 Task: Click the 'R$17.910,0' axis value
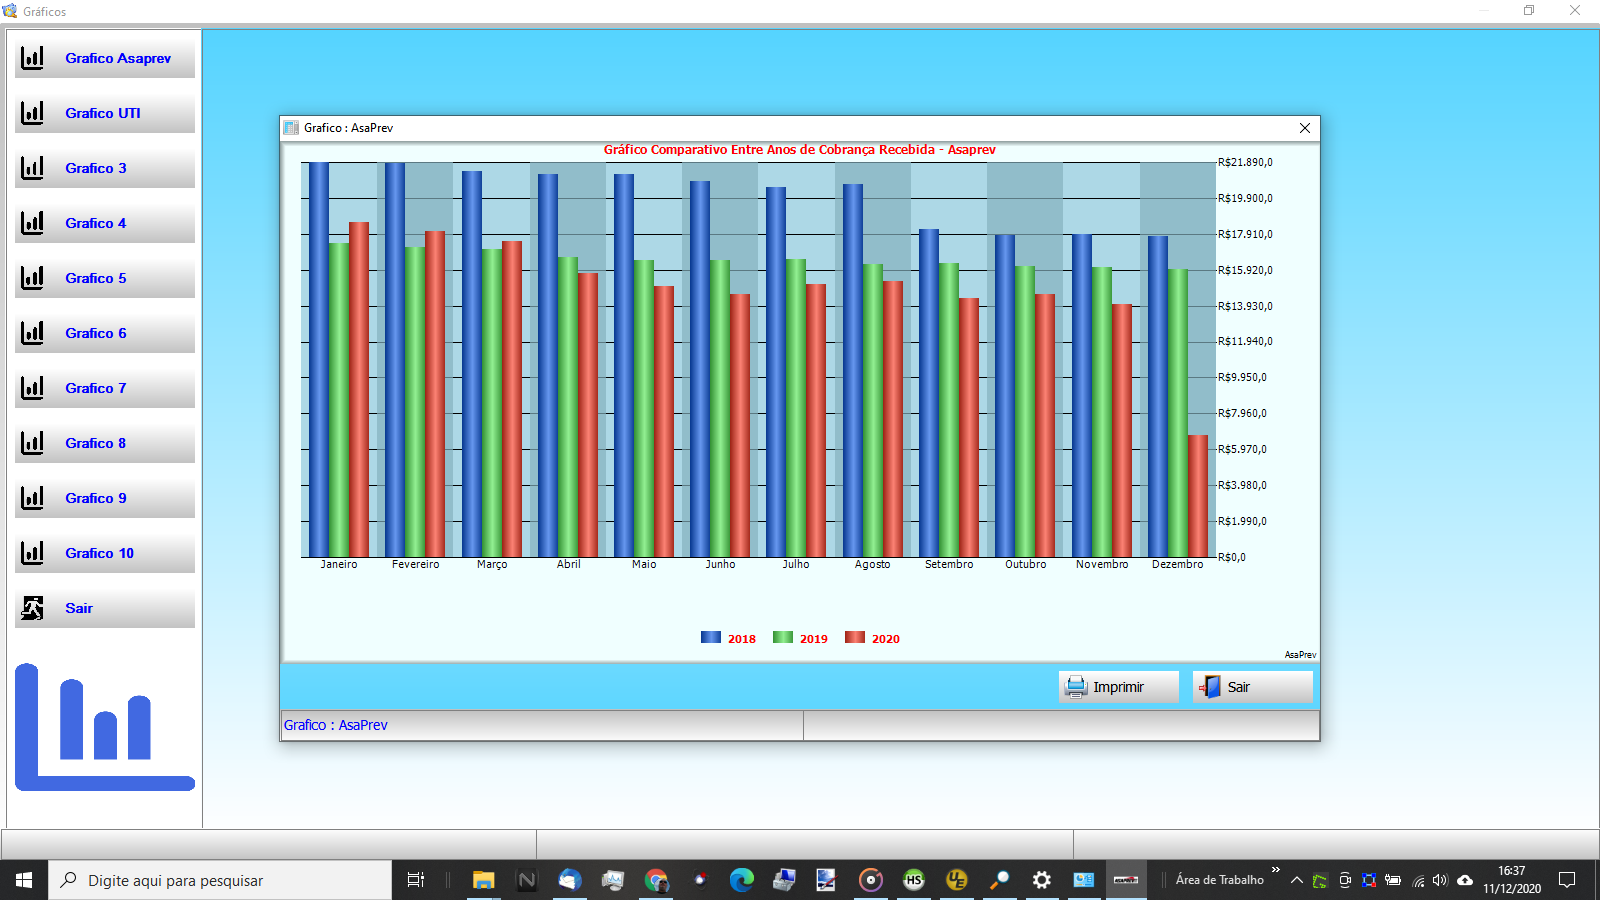[x=1245, y=234]
